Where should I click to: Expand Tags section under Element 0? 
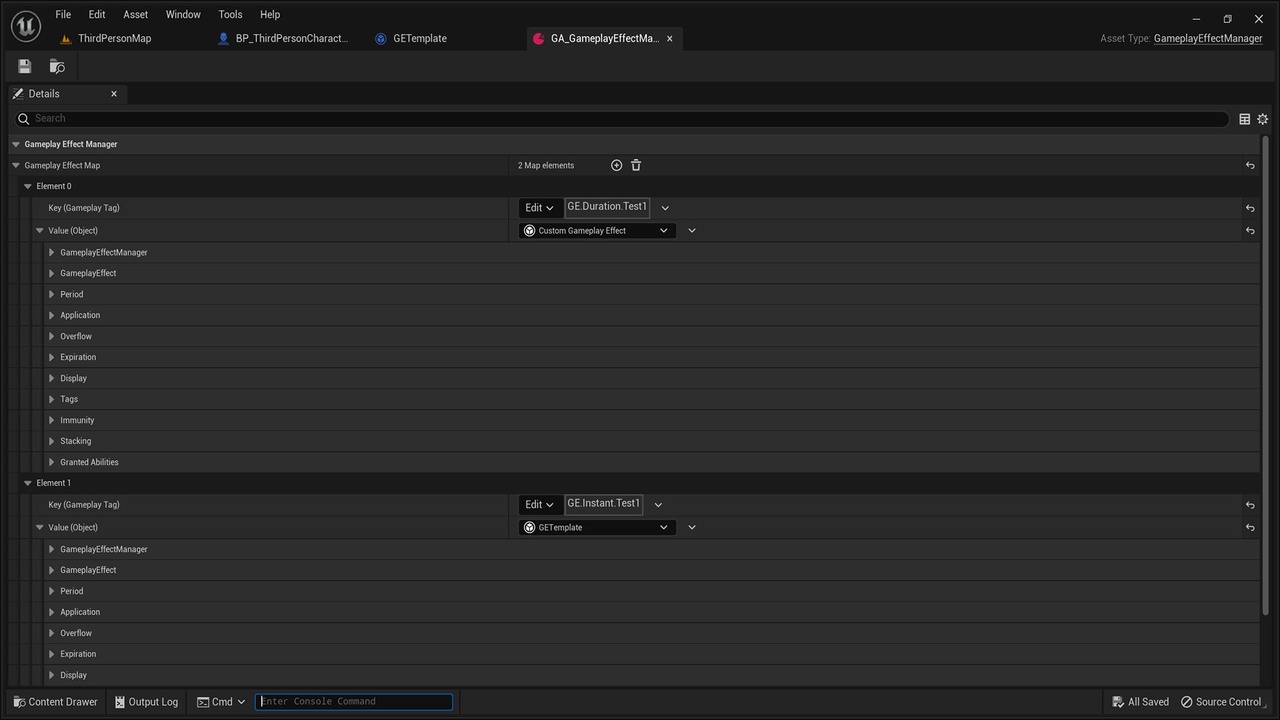(52, 399)
